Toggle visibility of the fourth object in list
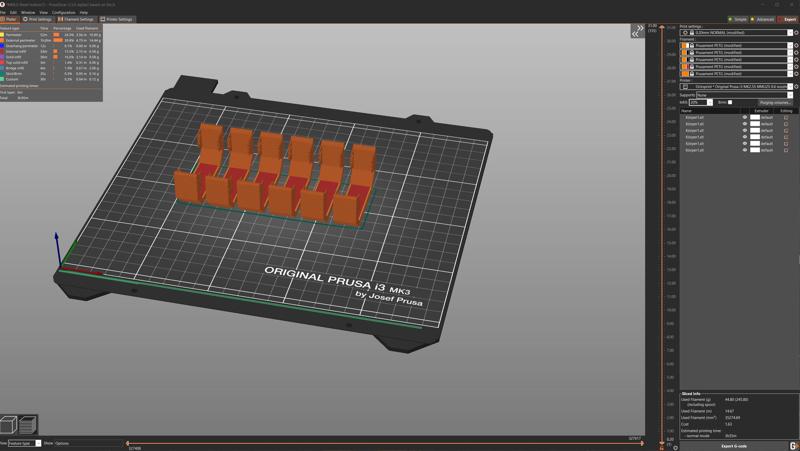 coord(744,137)
